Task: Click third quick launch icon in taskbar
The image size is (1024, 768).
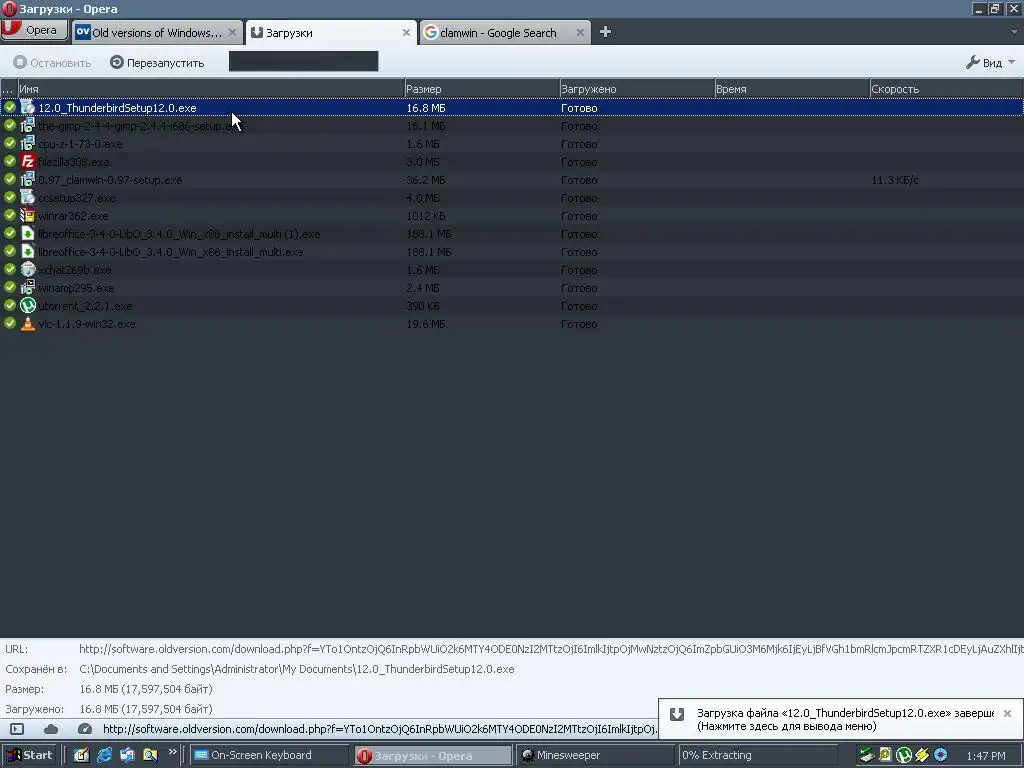Action: click(x=127, y=755)
